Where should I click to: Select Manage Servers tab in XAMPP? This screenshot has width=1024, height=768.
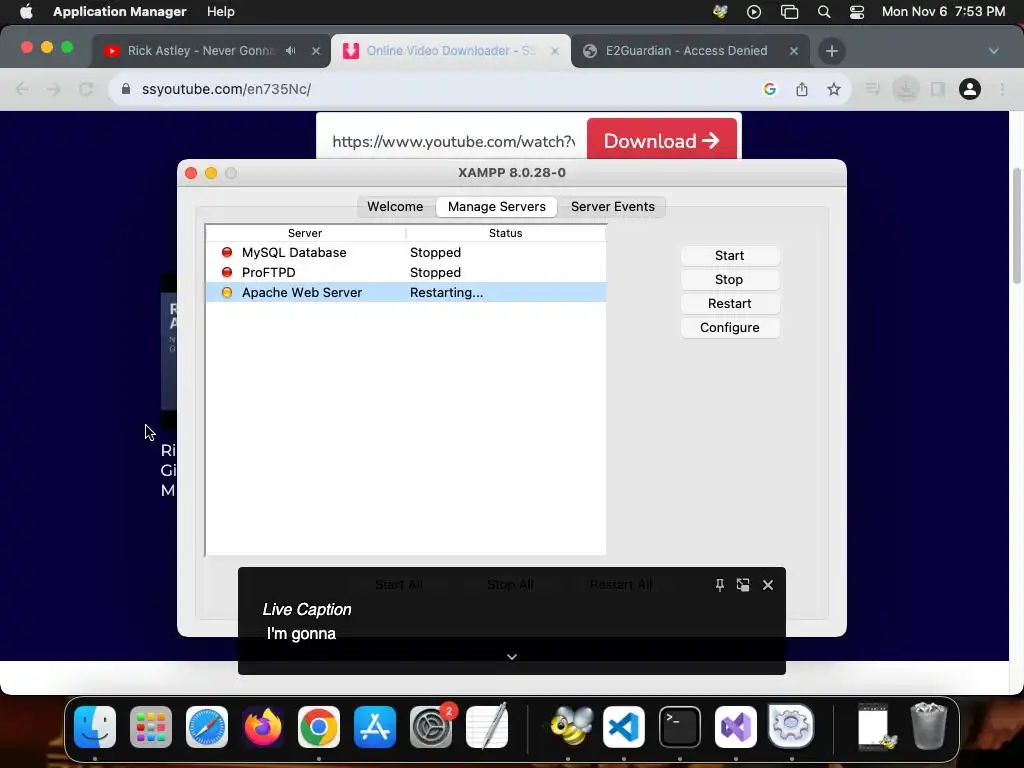click(x=496, y=206)
